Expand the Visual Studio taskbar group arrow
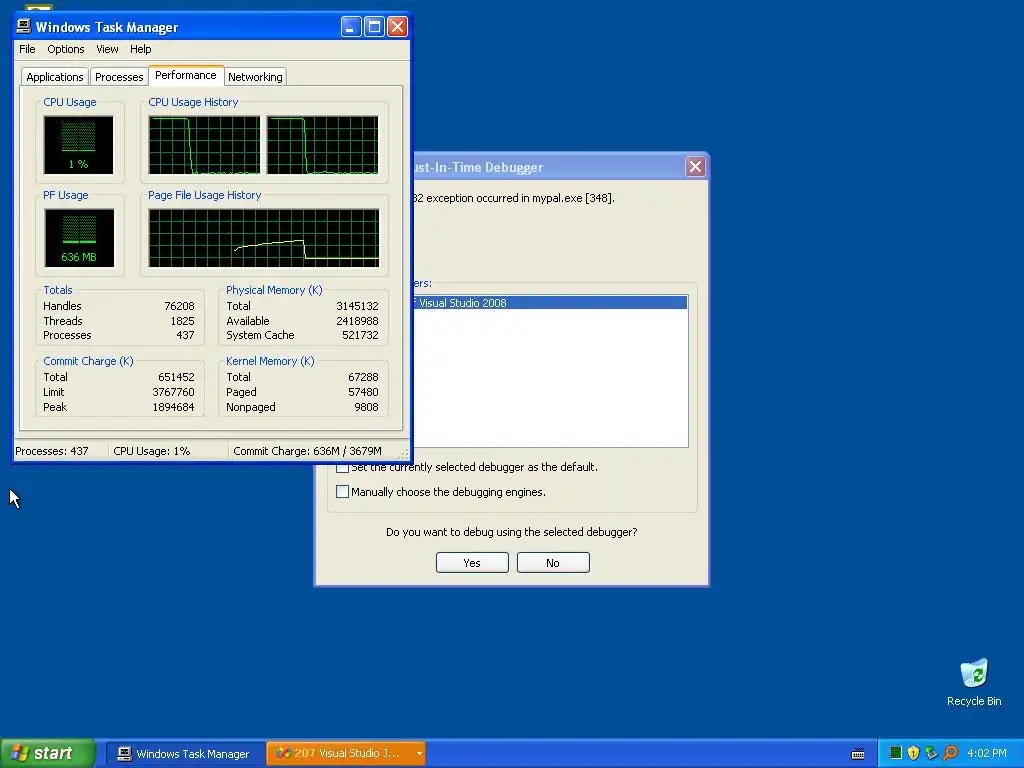 pos(419,754)
